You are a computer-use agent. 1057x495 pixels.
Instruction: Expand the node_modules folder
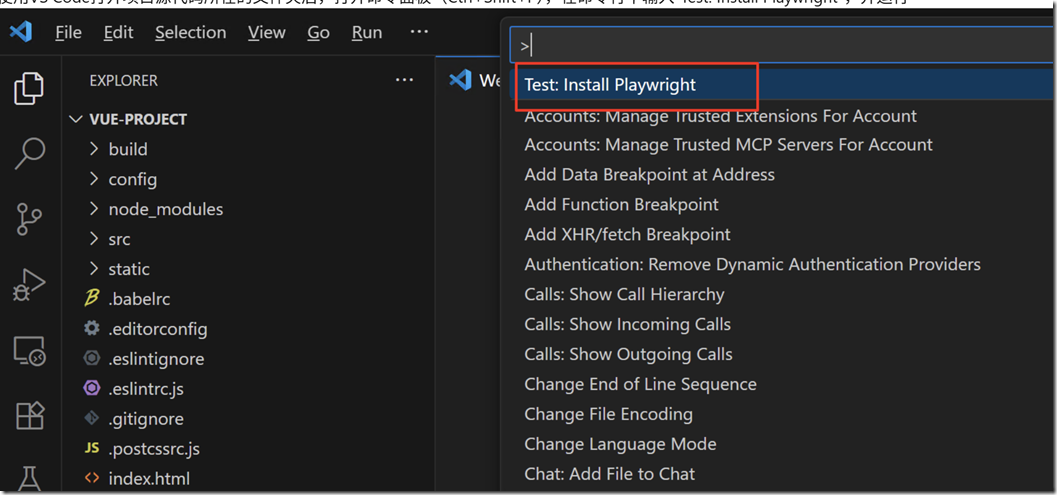(x=165, y=209)
